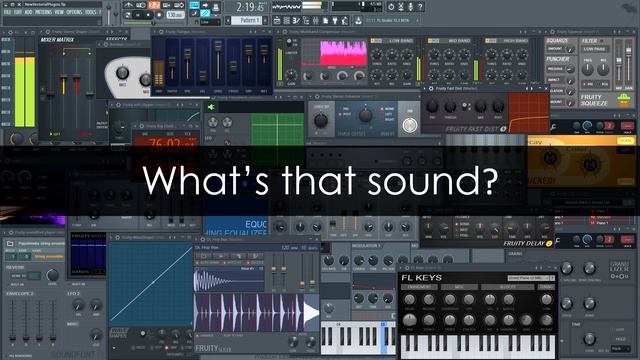Select the ENVIRONMENT section in FL Keys
Screen dimensions: 640x360
click(419, 287)
